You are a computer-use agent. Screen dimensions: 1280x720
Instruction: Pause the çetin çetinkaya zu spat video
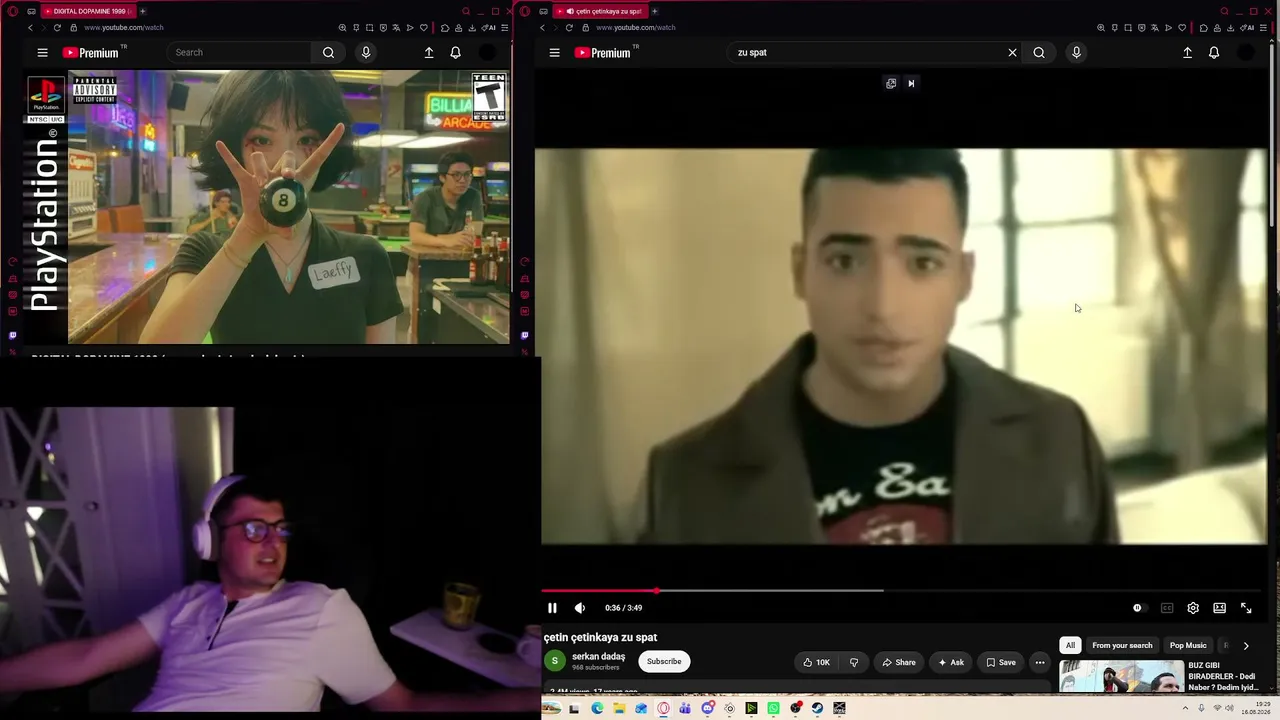click(552, 608)
